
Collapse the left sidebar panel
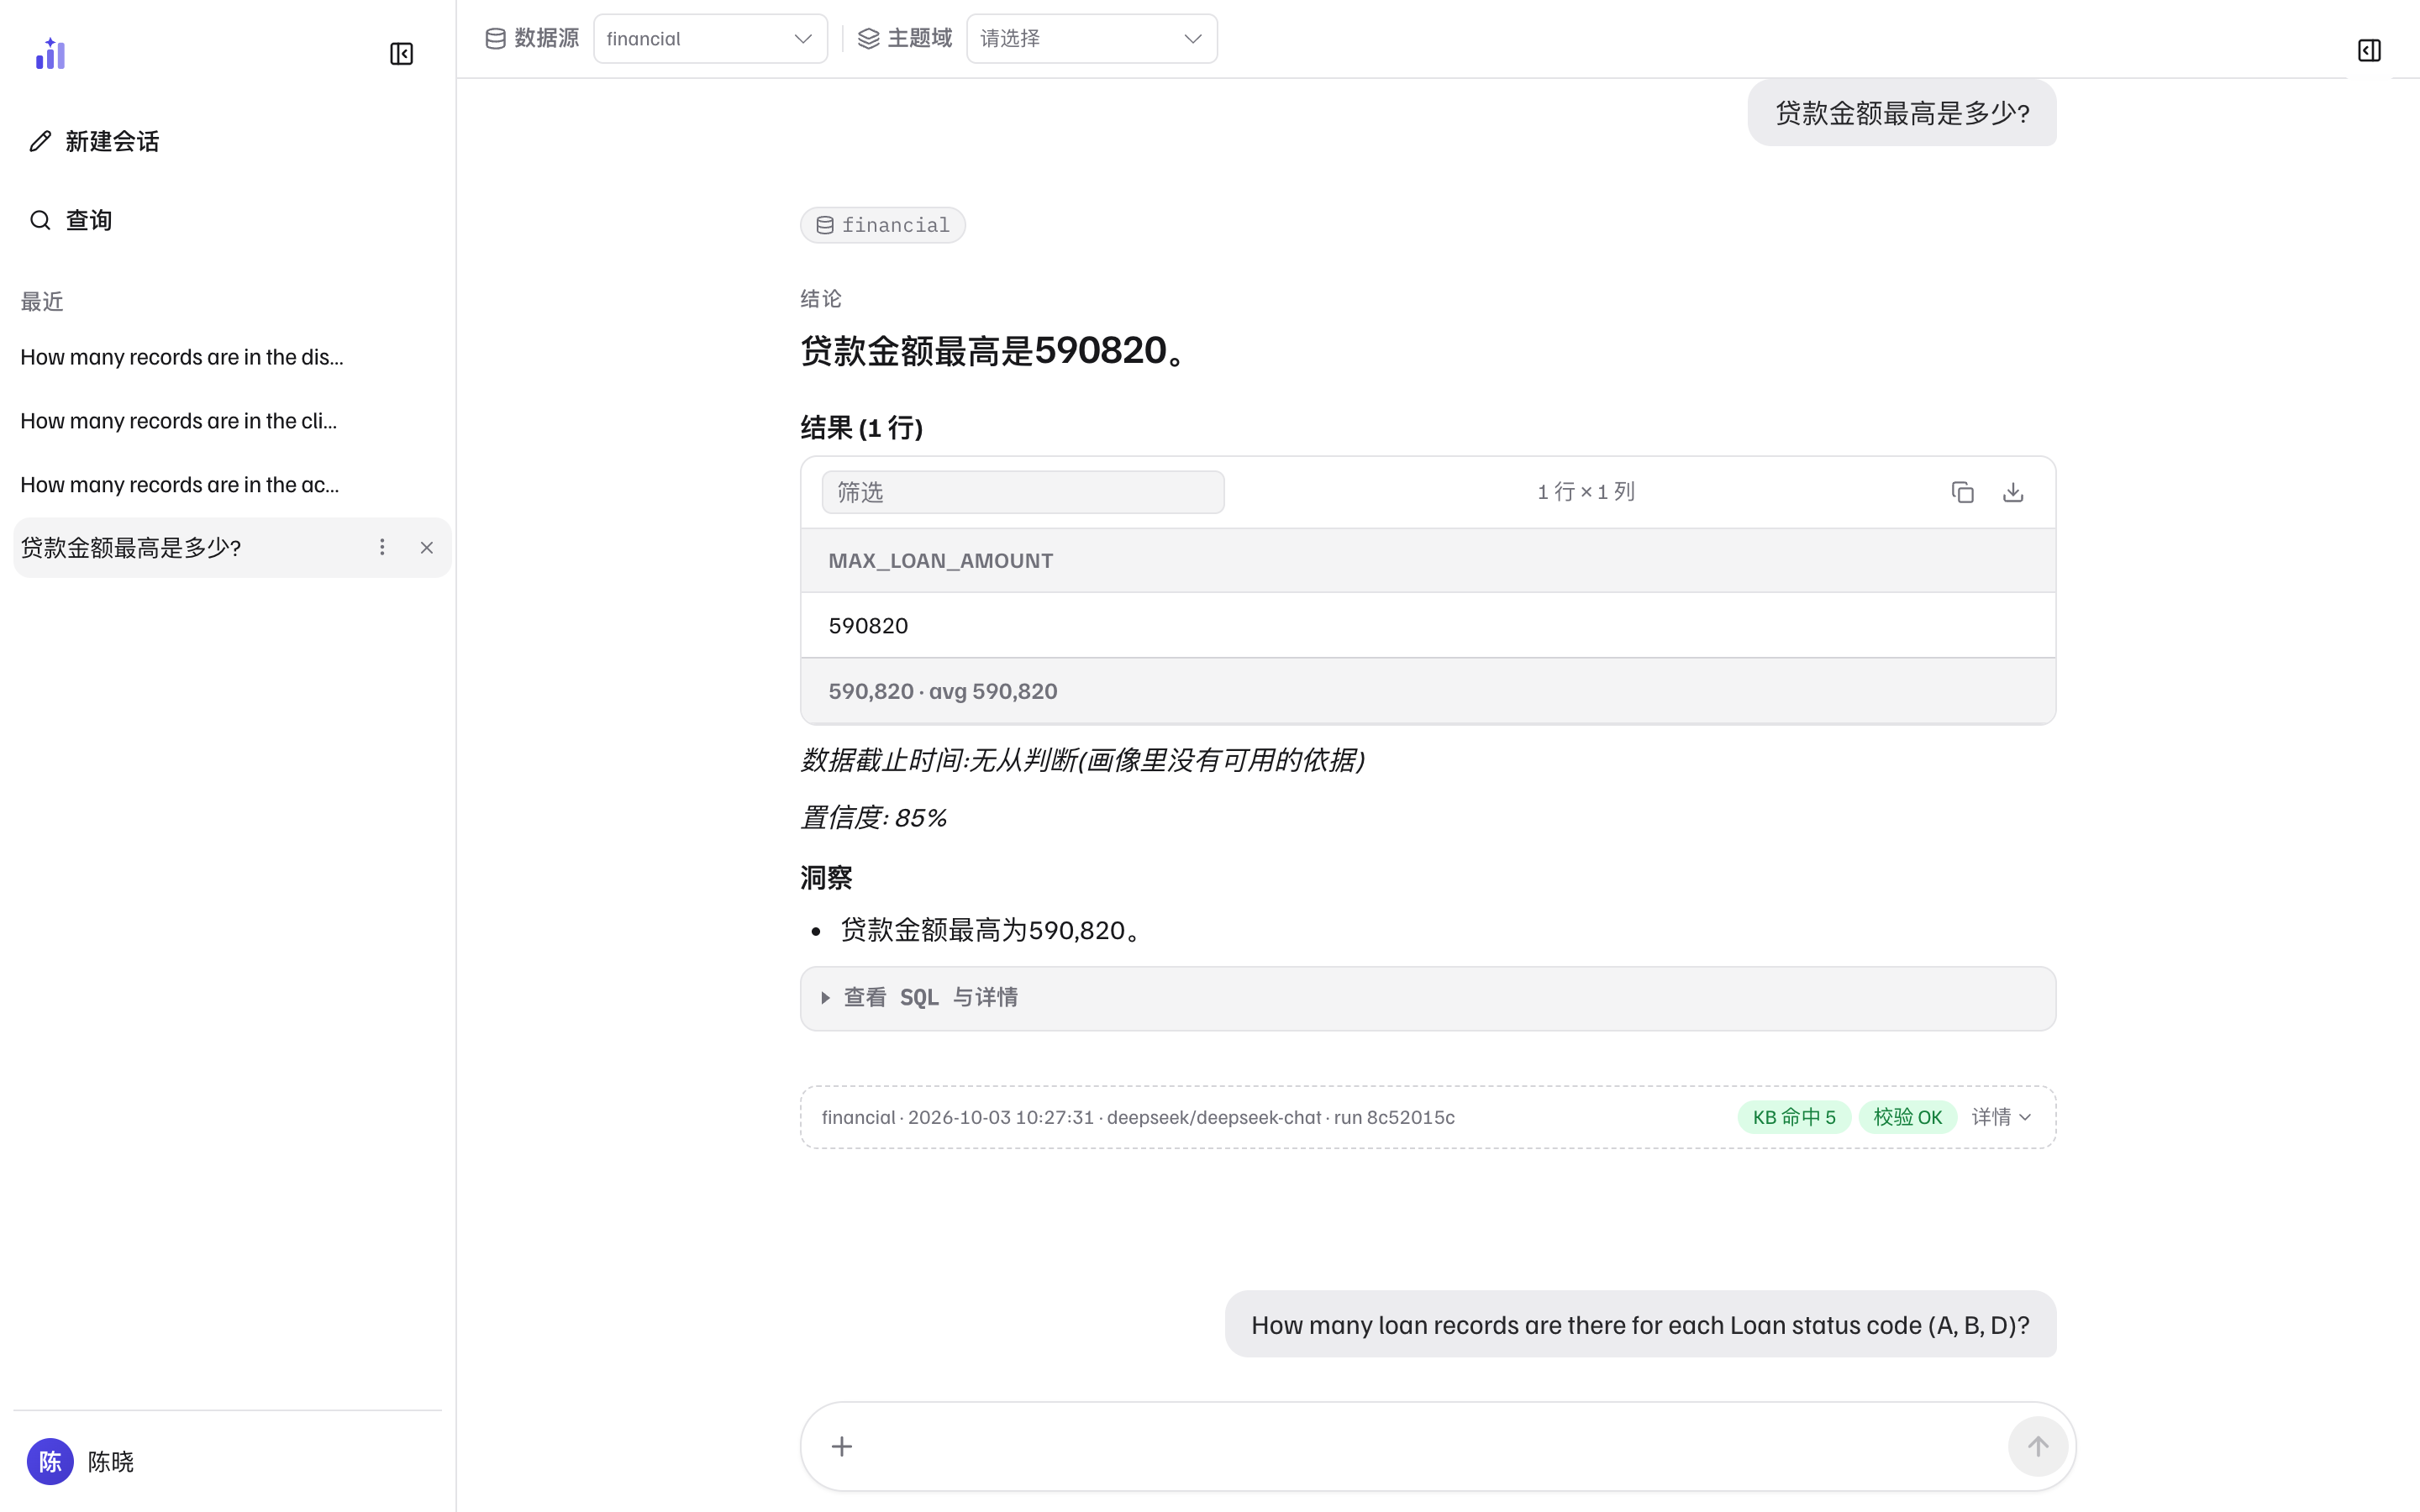[x=401, y=54]
